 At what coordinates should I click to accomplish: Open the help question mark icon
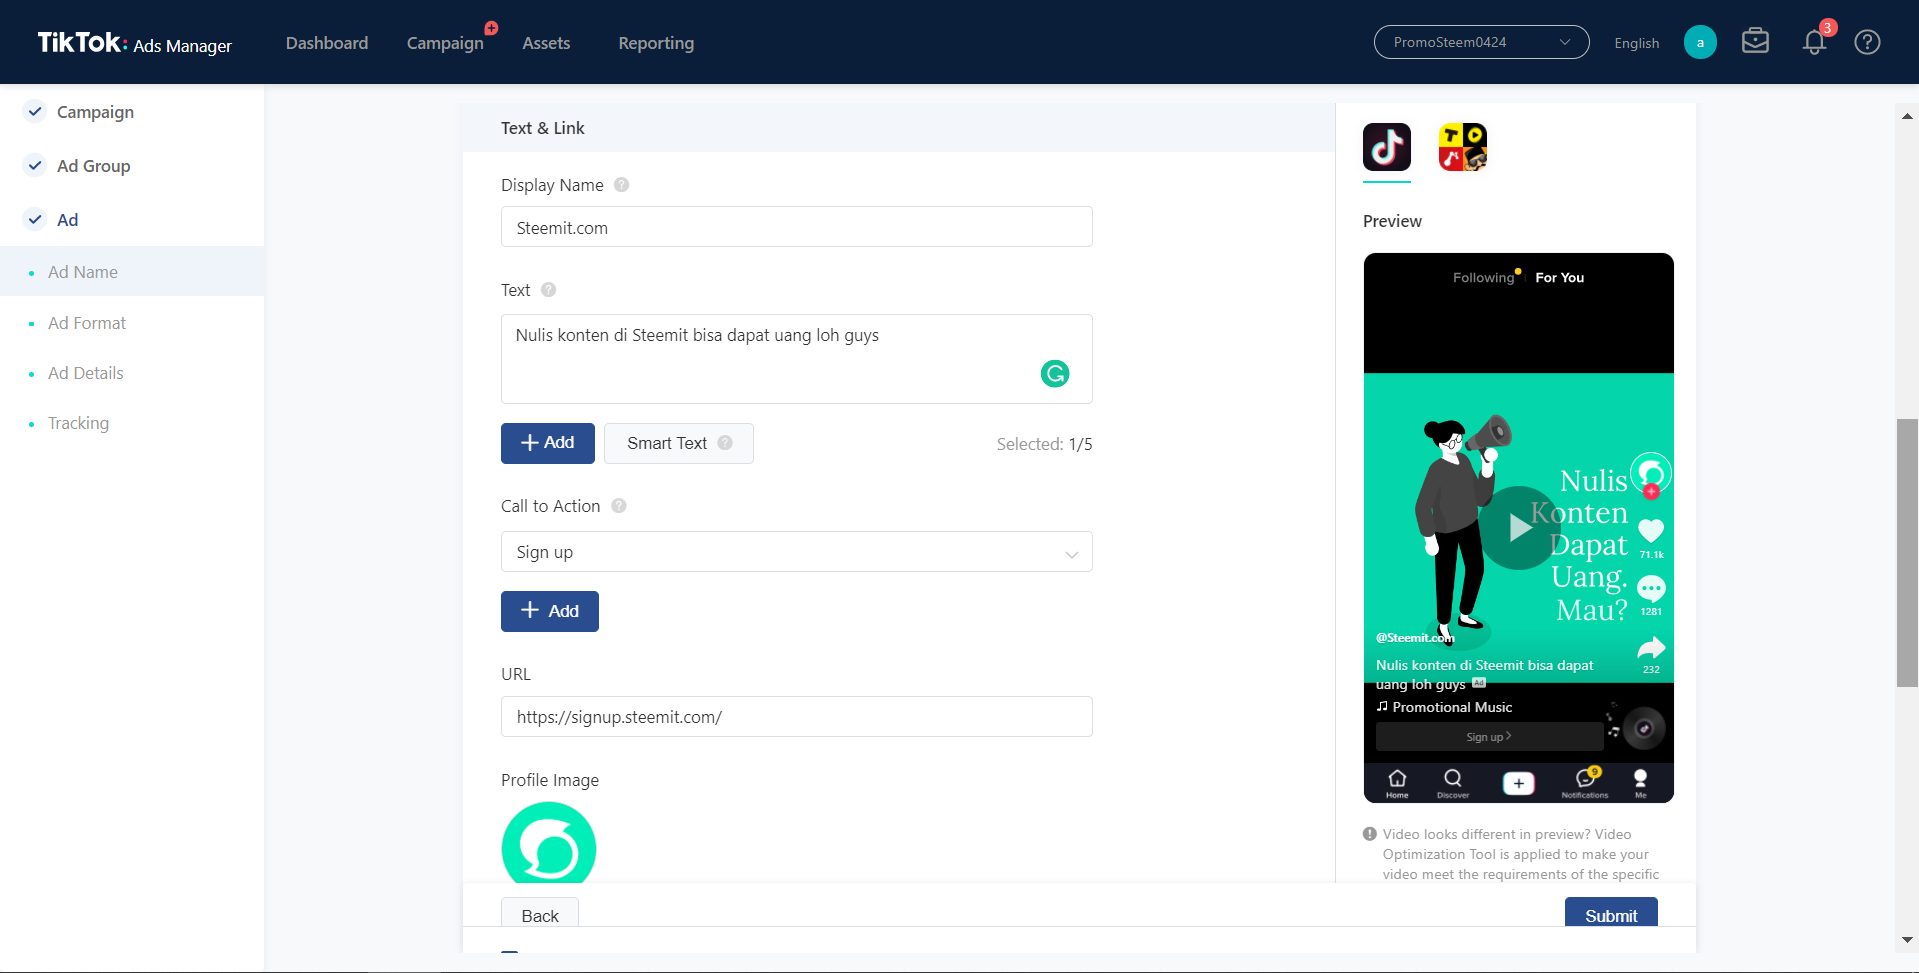(x=1867, y=42)
